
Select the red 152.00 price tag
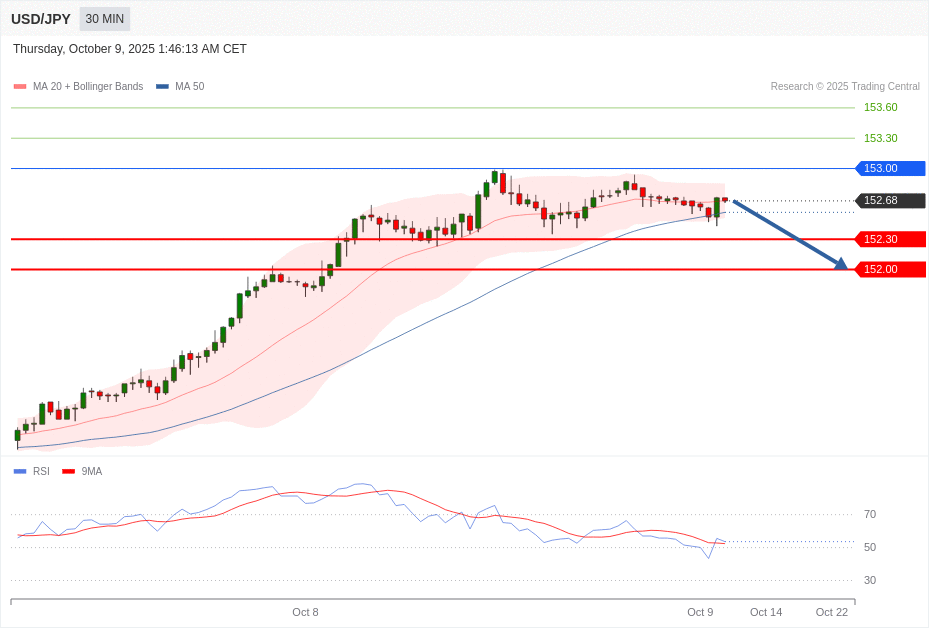click(x=890, y=269)
